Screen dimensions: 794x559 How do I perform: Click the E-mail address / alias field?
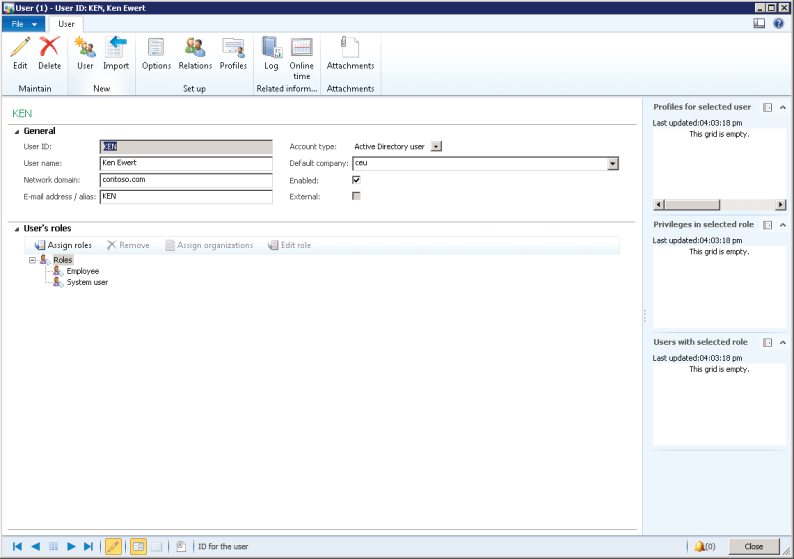(x=186, y=196)
